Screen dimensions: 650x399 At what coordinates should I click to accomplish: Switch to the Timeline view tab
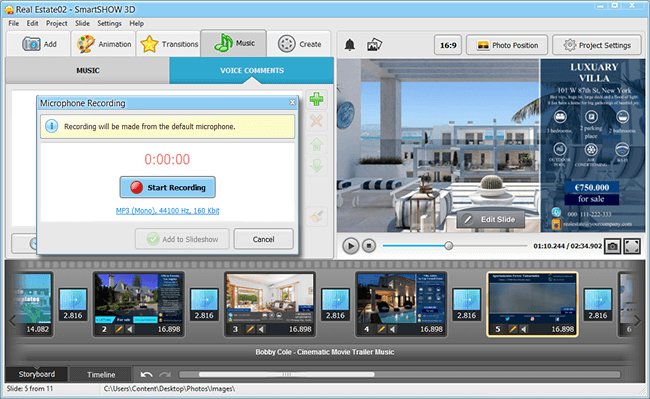(x=101, y=375)
